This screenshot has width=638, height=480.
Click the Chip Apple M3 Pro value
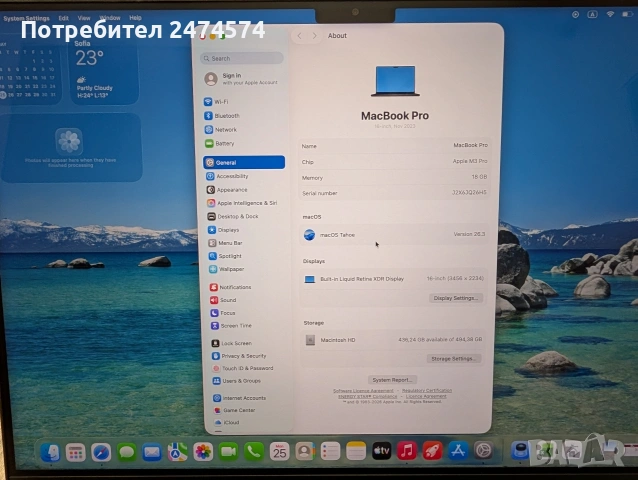point(470,161)
